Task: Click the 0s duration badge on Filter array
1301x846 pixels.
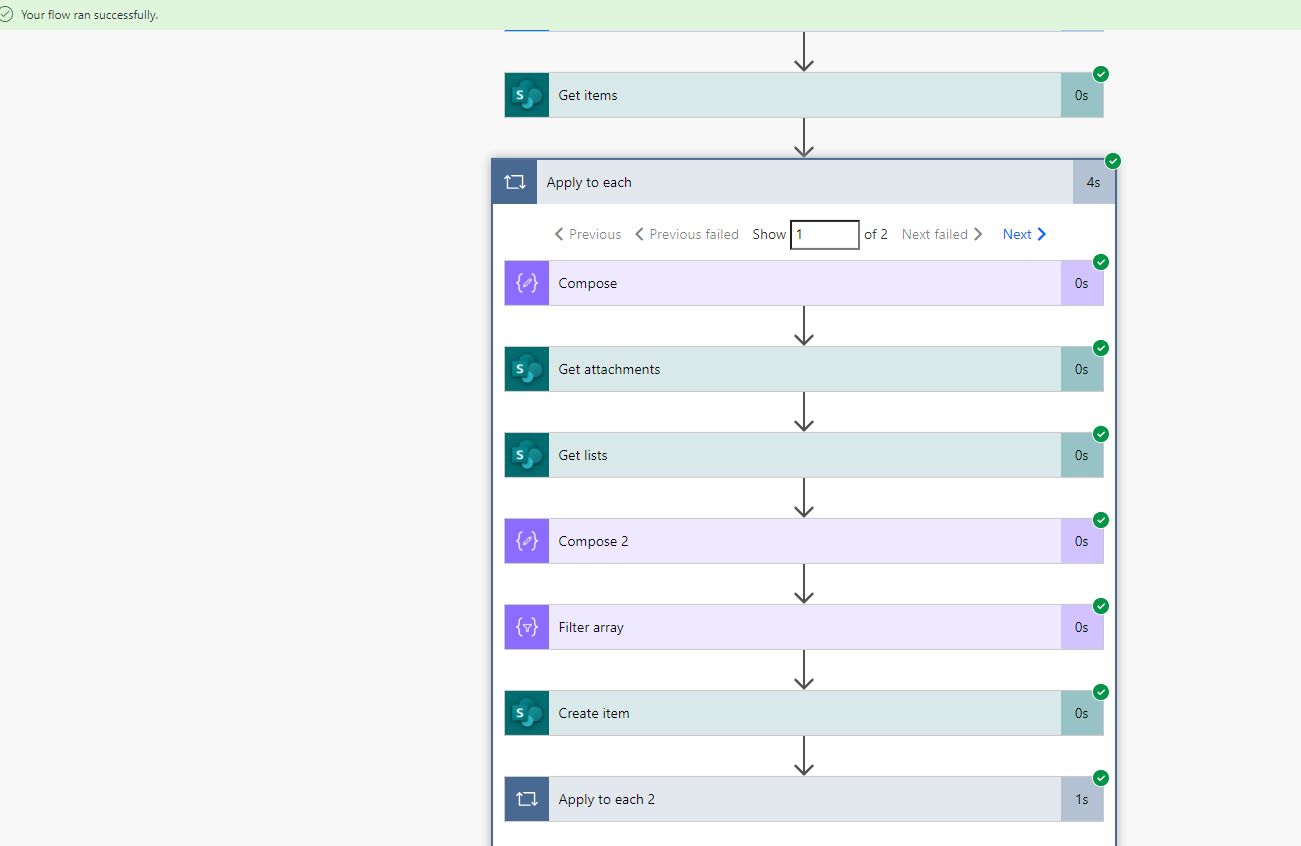Action: pos(1082,627)
